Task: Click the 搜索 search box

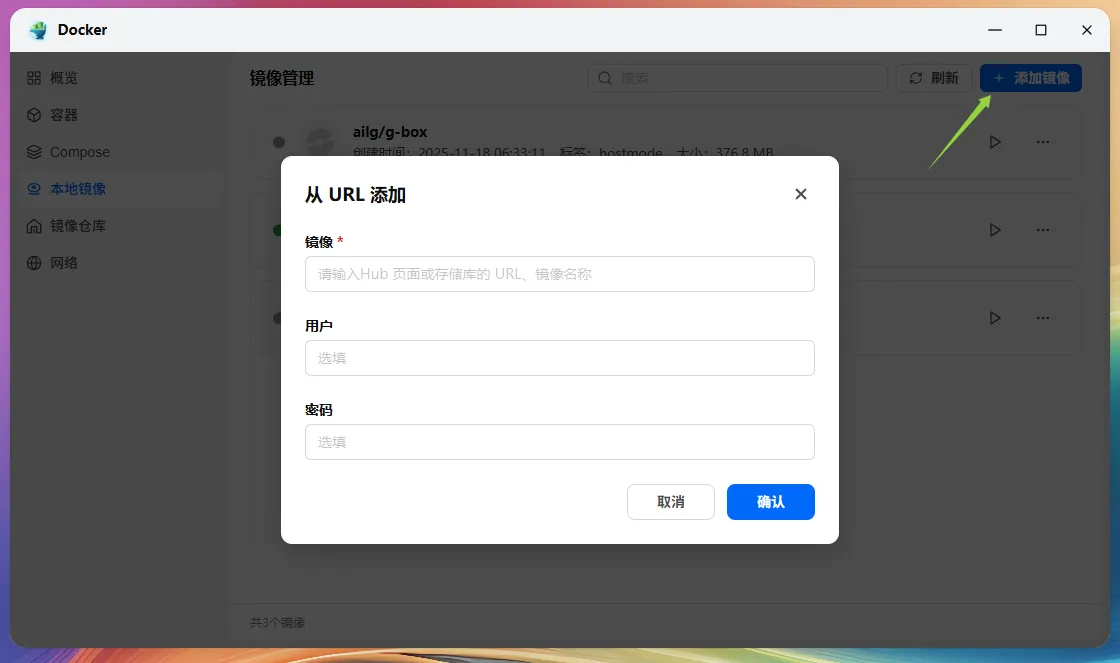Action: click(x=737, y=78)
